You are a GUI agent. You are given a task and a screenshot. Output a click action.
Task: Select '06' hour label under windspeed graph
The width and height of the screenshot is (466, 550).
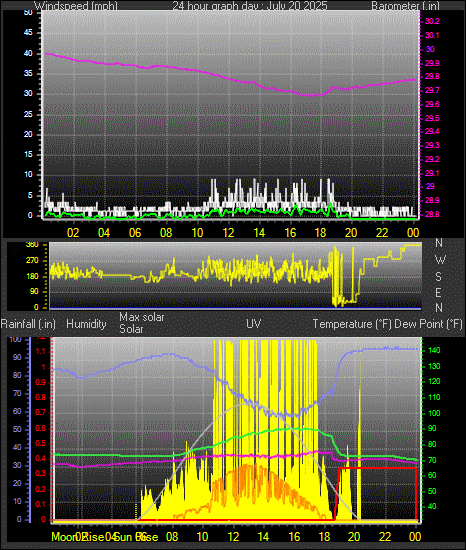[135, 233]
